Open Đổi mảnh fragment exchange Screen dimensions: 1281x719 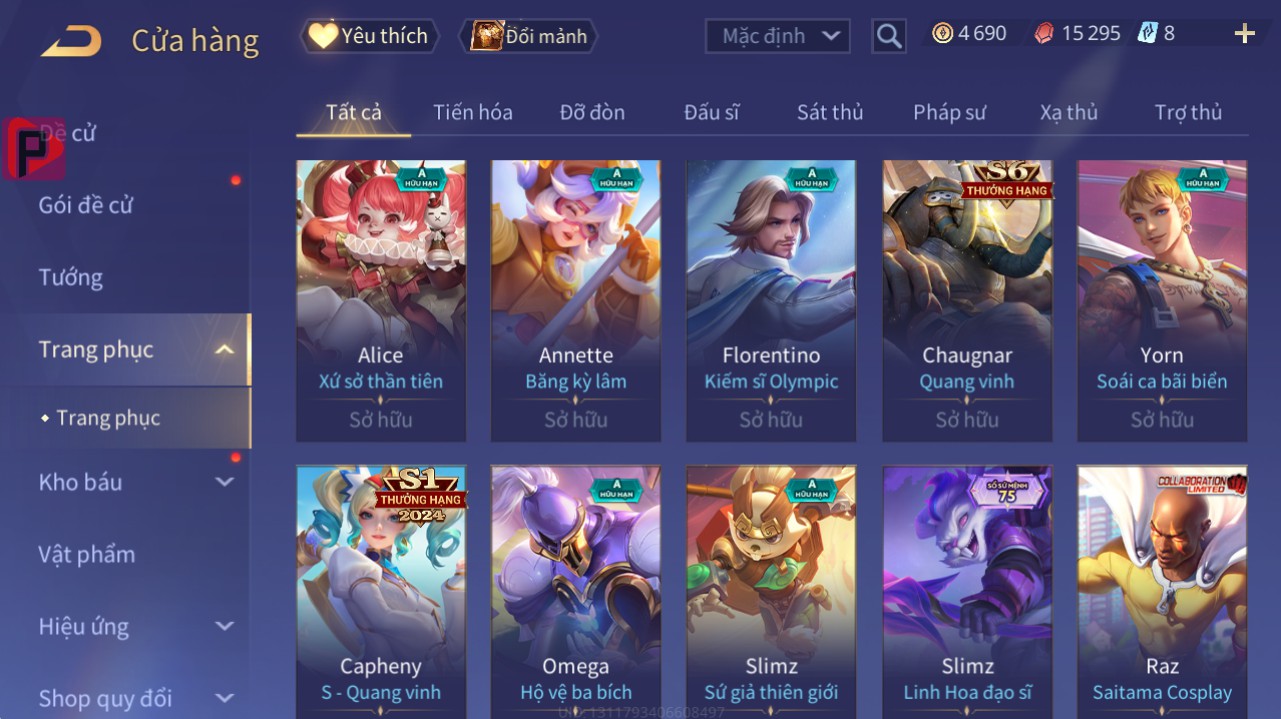click(x=528, y=36)
